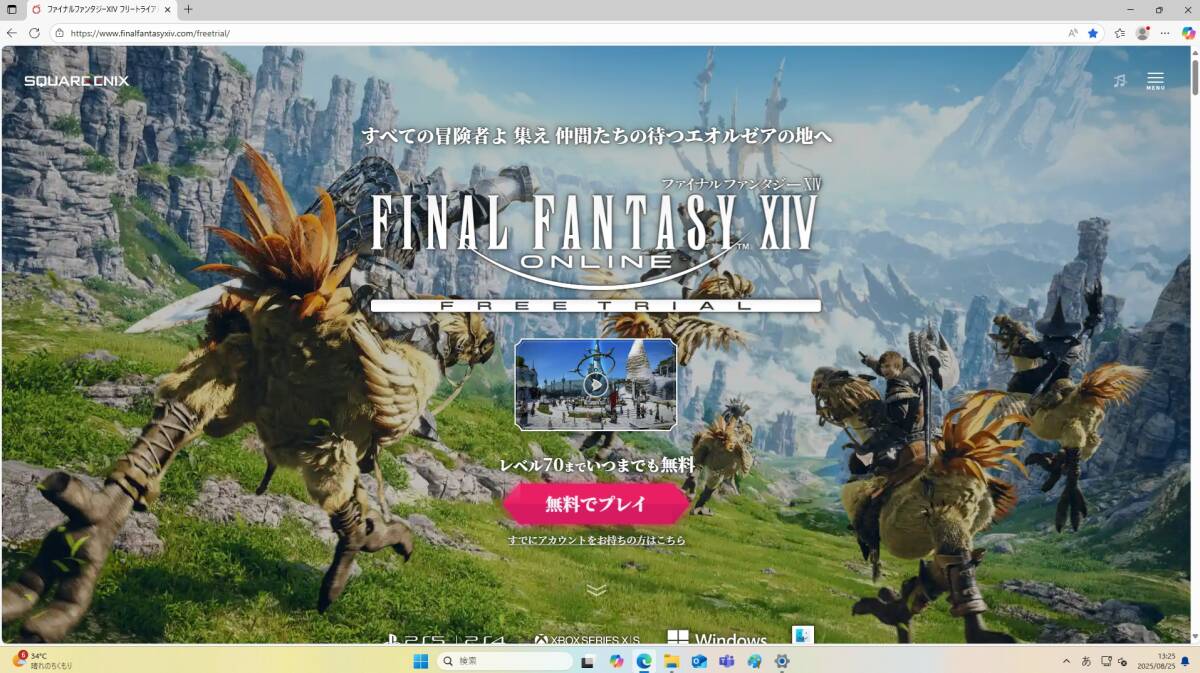Click the double chevron scroll-down arrow
The width and height of the screenshot is (1200, 673).
[597, 590]
